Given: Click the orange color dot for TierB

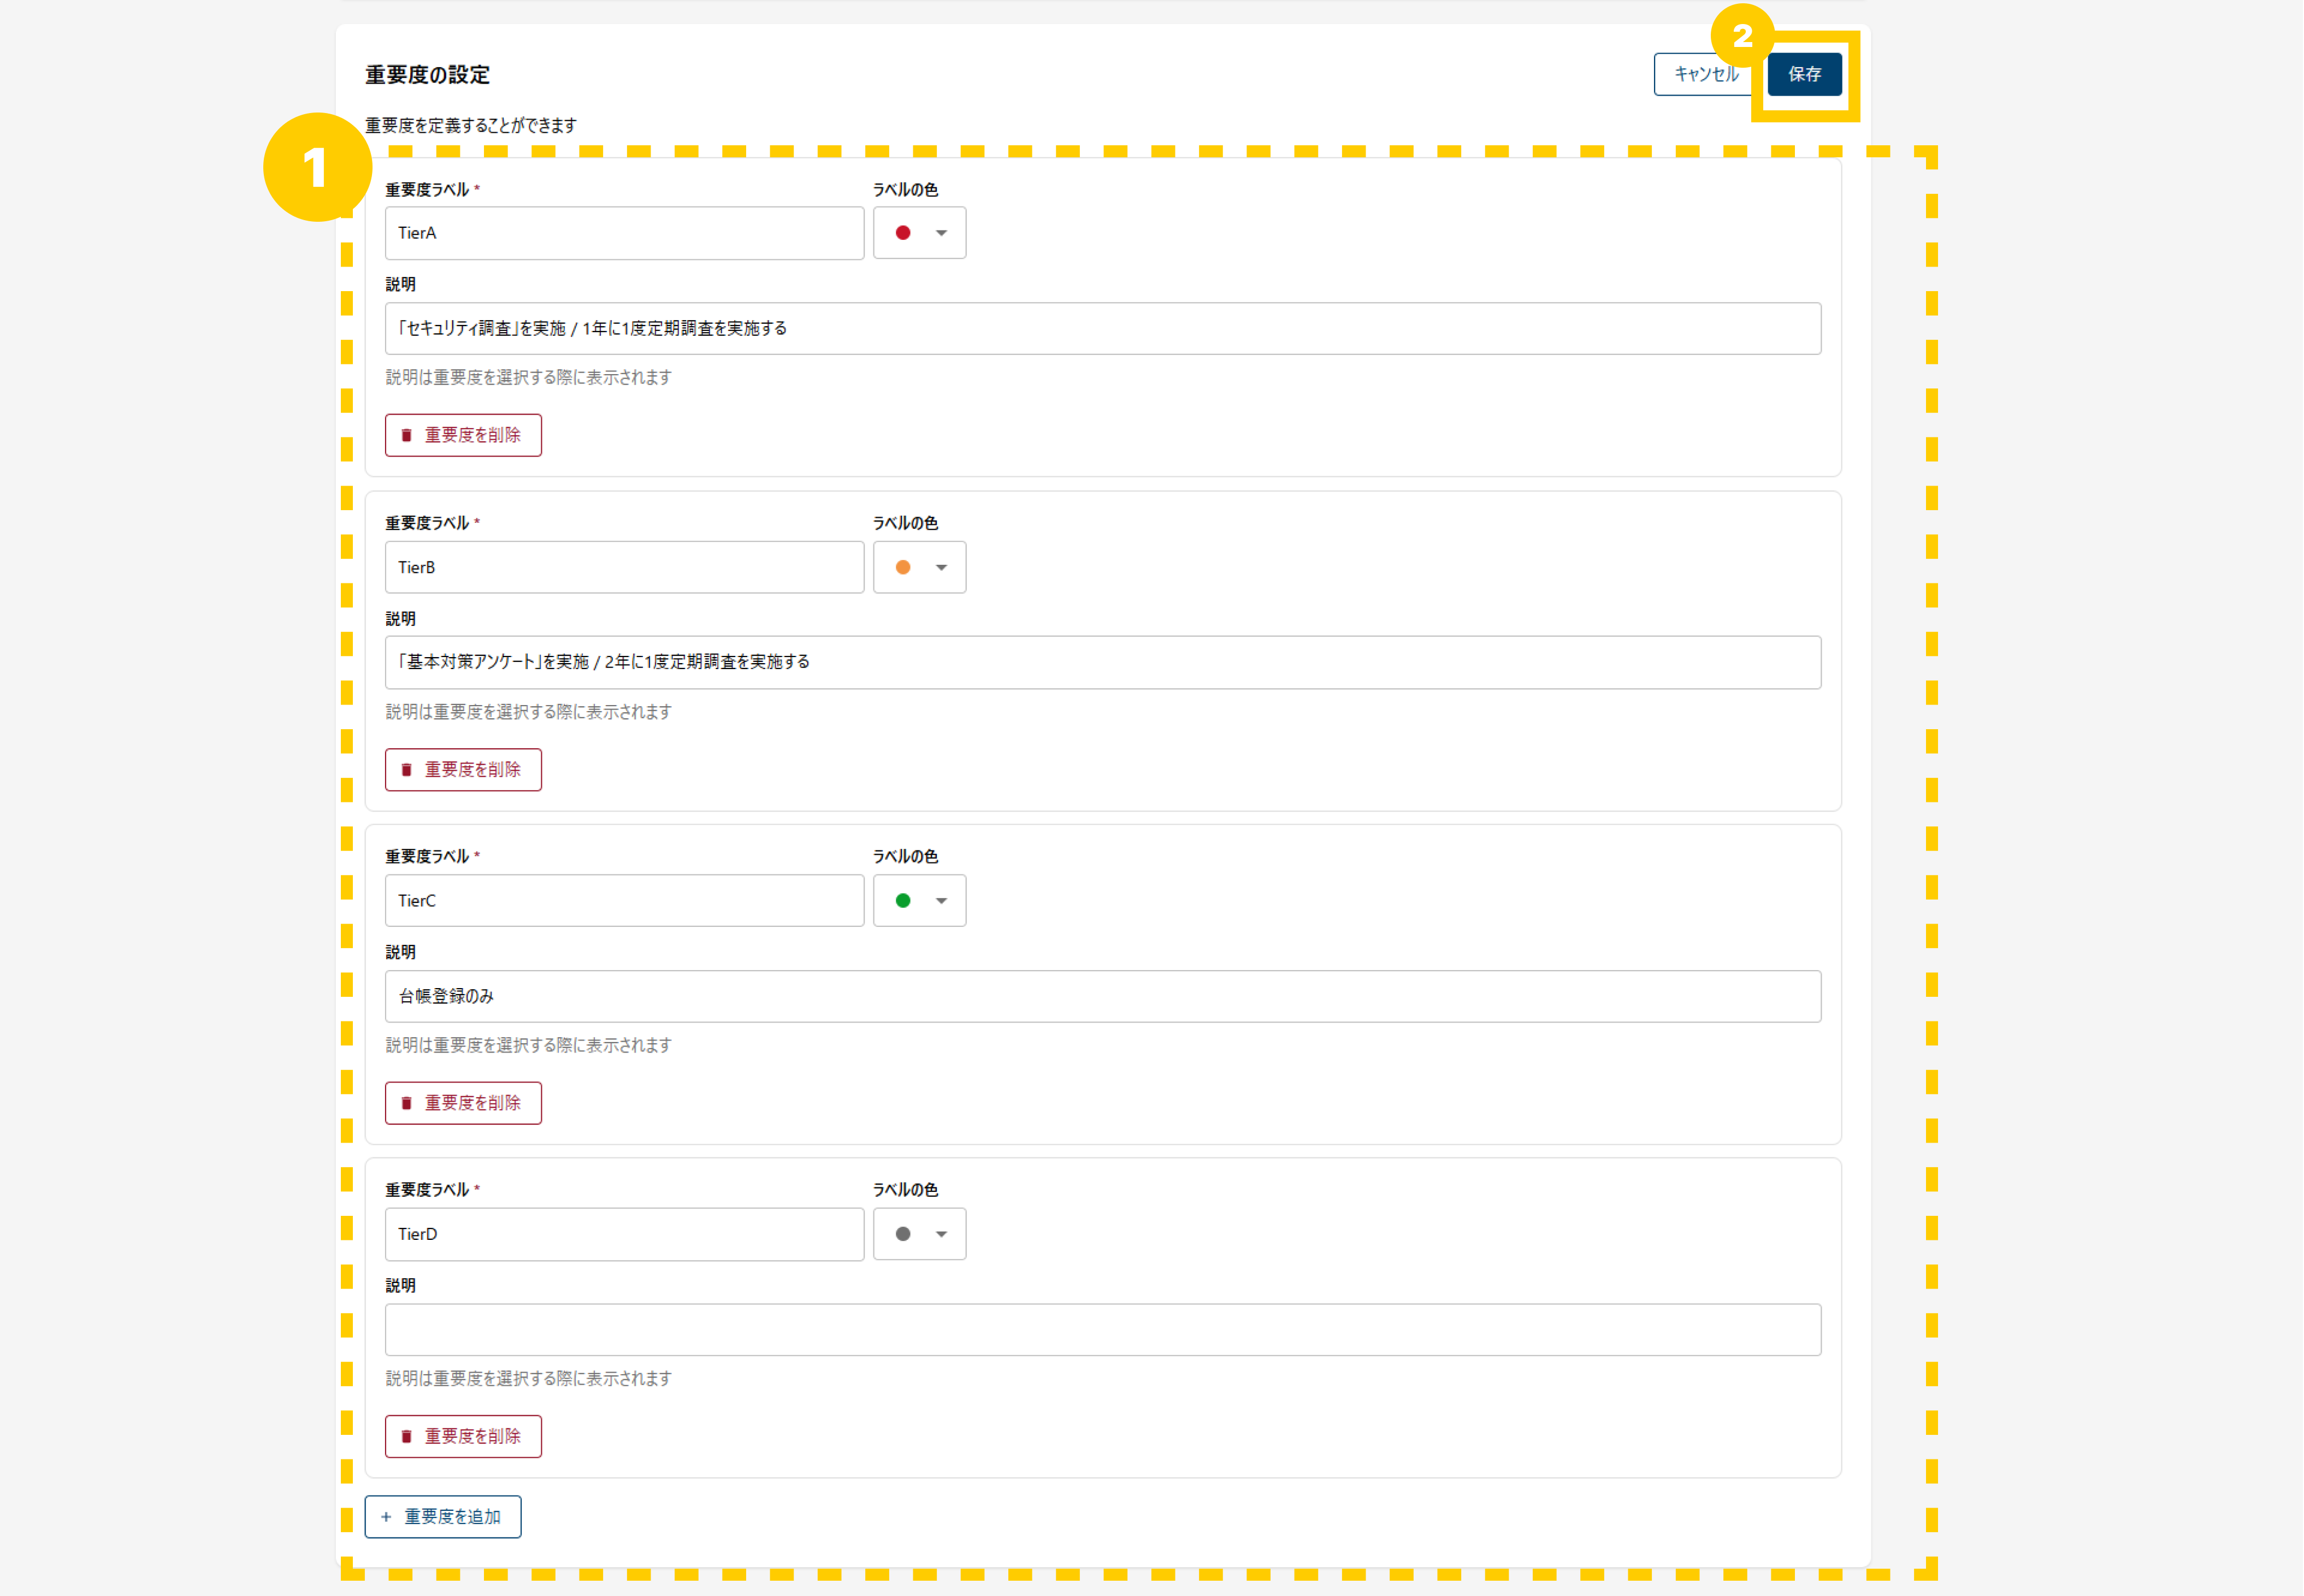Looking at the screenshot, I should click(x=903, y=567).
